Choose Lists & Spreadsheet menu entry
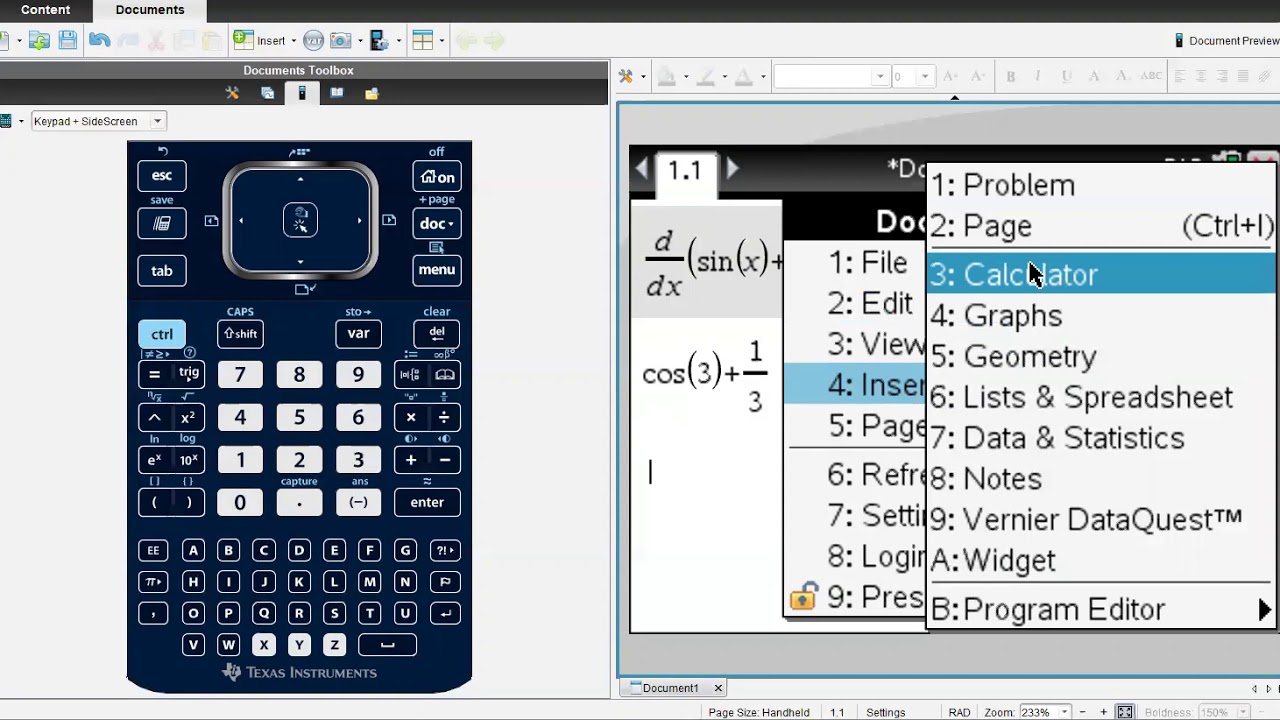The height and width of the screenshot is (720, 1280). 1102,397
